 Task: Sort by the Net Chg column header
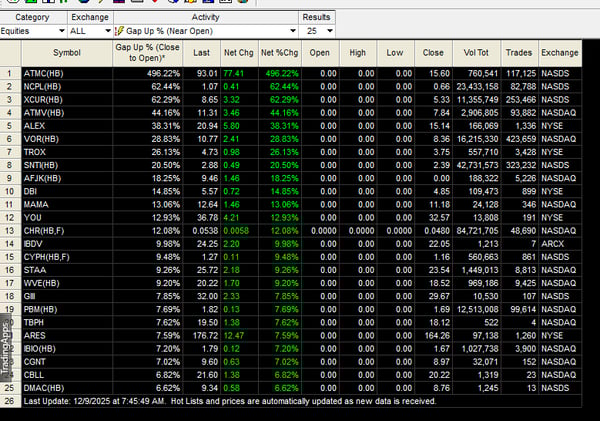pyautogui.click(x=239, y=53)
